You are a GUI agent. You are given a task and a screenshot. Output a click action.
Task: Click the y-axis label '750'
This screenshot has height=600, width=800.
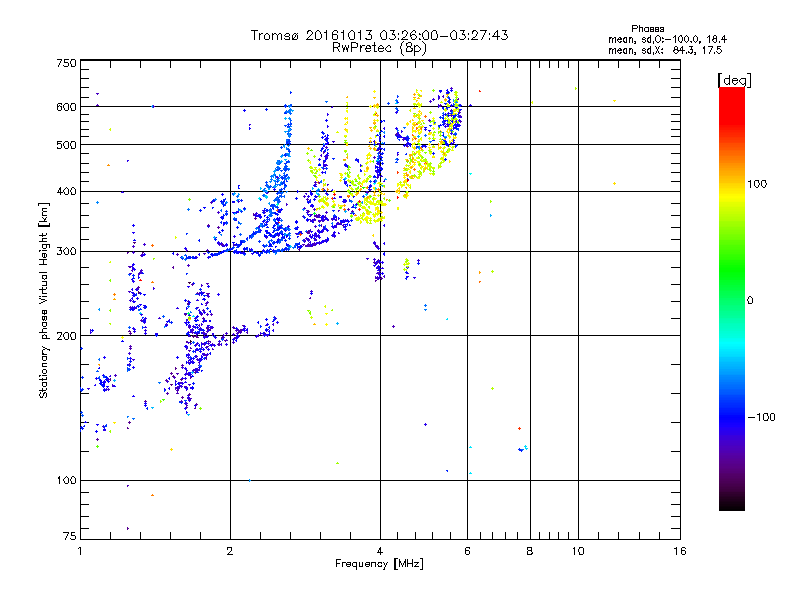click(x=66, y=63)
